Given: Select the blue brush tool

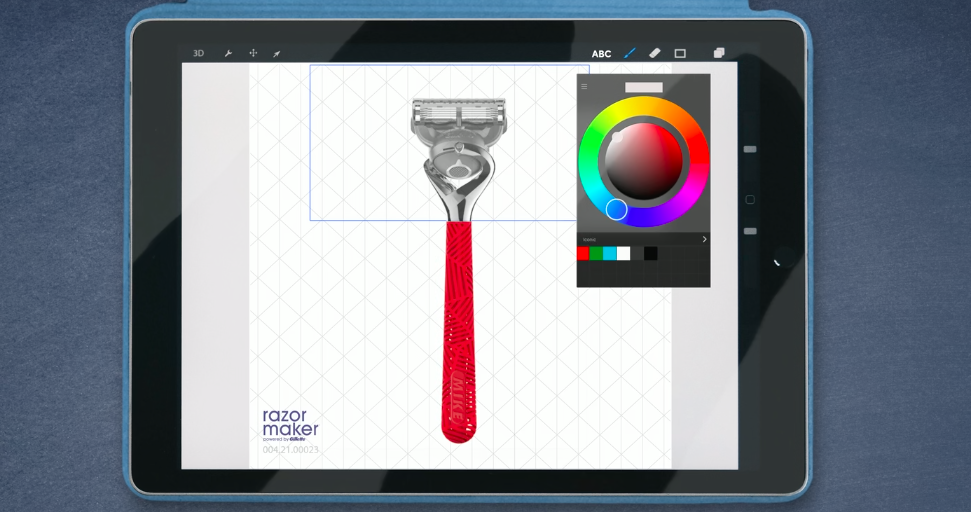Looking at the screenshot, I should [x=629, y=53].
